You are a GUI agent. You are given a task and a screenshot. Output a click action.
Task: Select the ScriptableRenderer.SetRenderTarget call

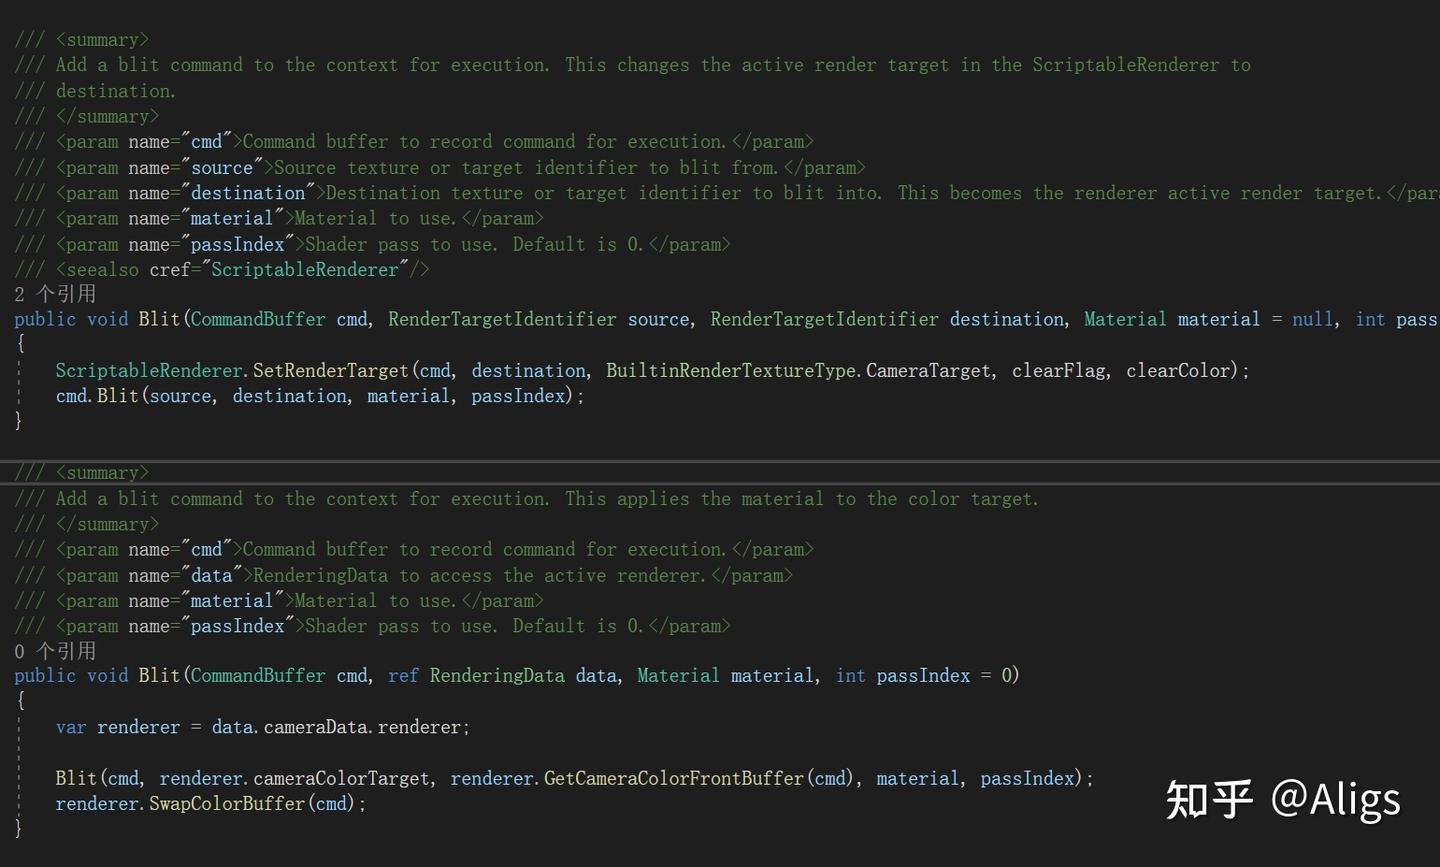point(235,370)
